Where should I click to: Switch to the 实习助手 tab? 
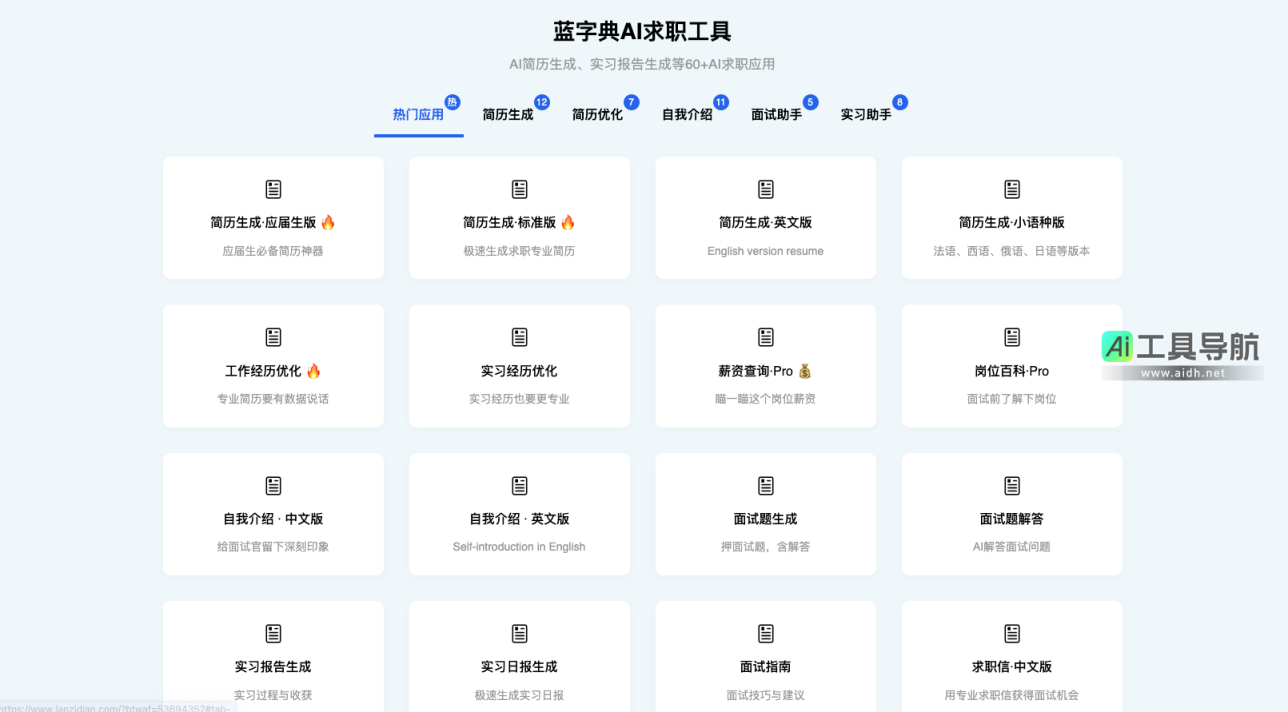pyautogui.click(x=864, y=113)
